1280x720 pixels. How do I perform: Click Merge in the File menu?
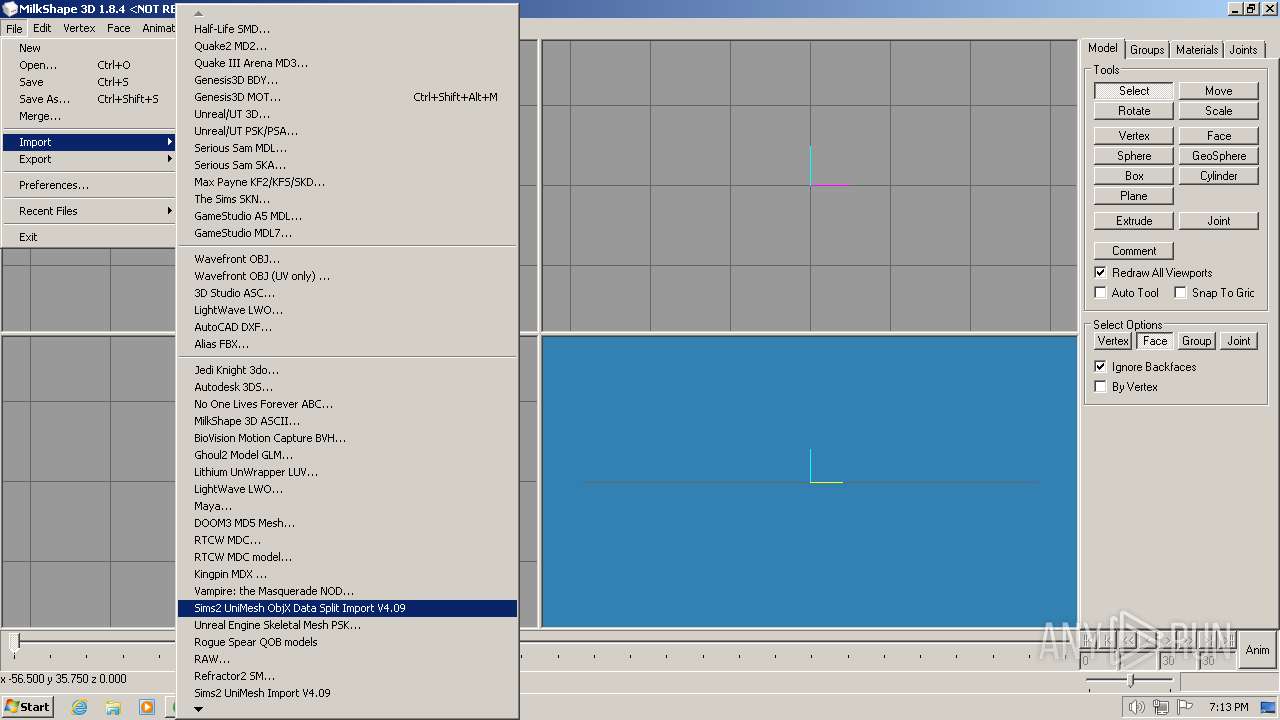click(x=89, y=116)
